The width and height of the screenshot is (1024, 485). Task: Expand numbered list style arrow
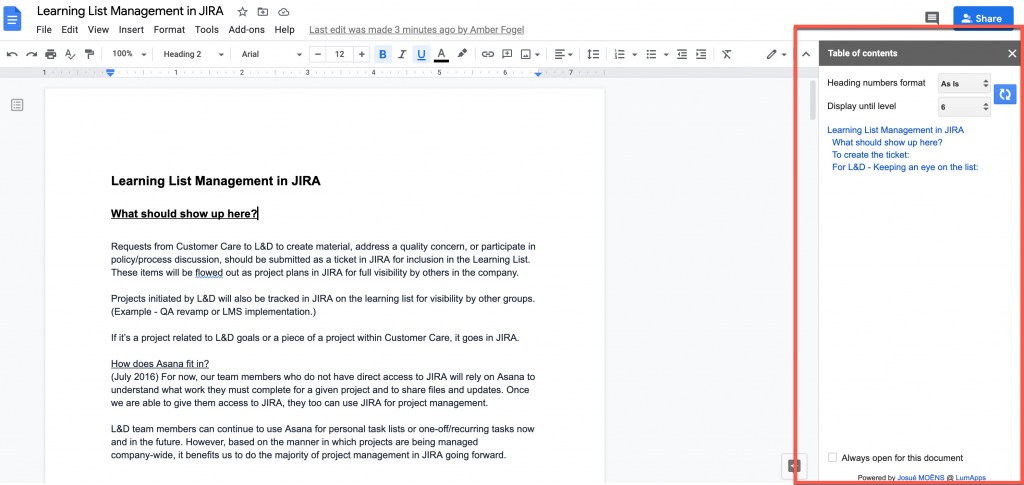click(x=635, y=55)
